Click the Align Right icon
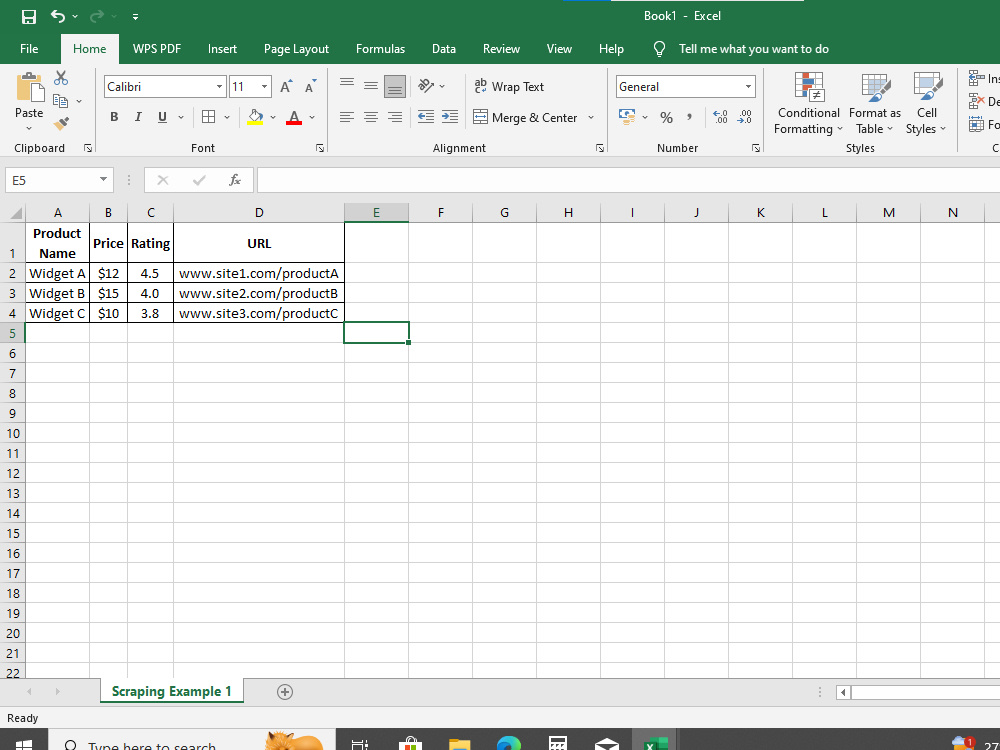The width and height of the screenshot is (1000, 750). (395, 117)
